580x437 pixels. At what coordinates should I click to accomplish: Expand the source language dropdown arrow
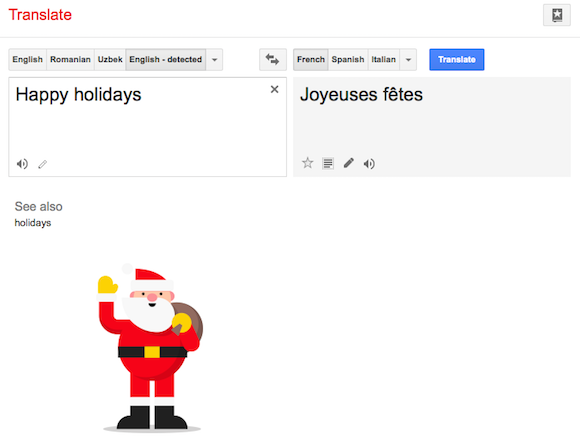tap(214, 60)
